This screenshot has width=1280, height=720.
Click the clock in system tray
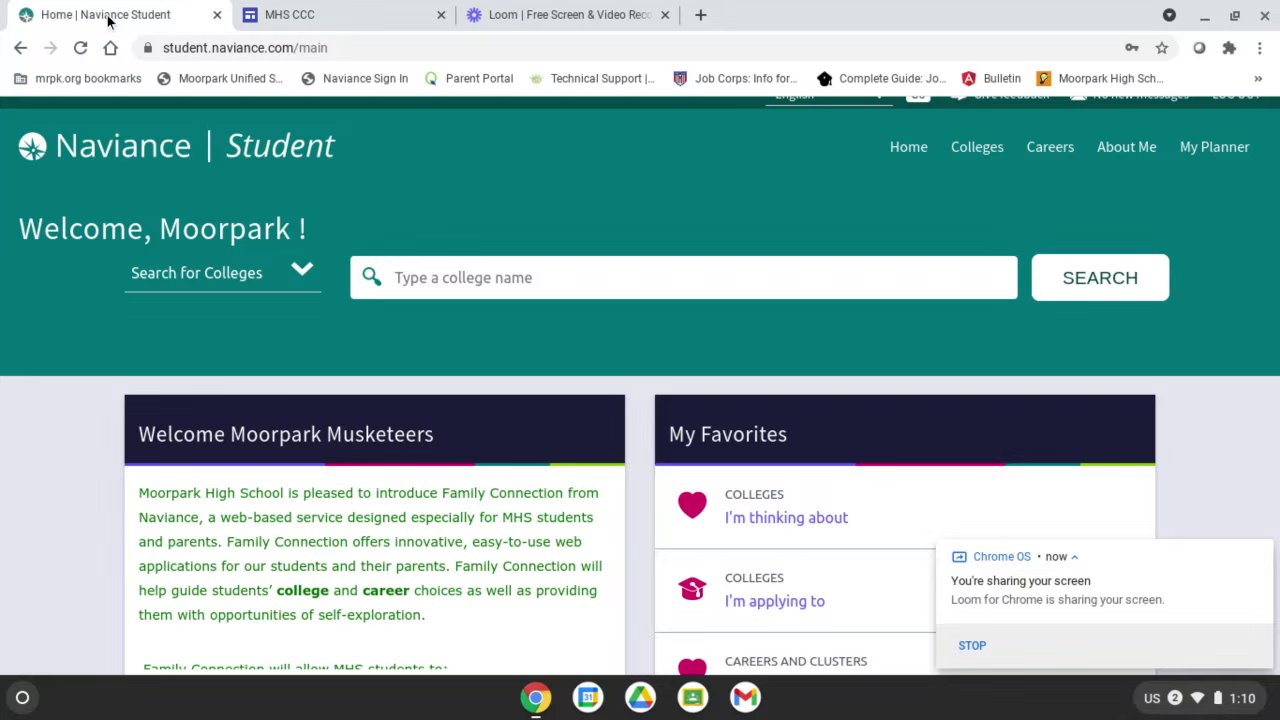click(x=1243, y=698)
